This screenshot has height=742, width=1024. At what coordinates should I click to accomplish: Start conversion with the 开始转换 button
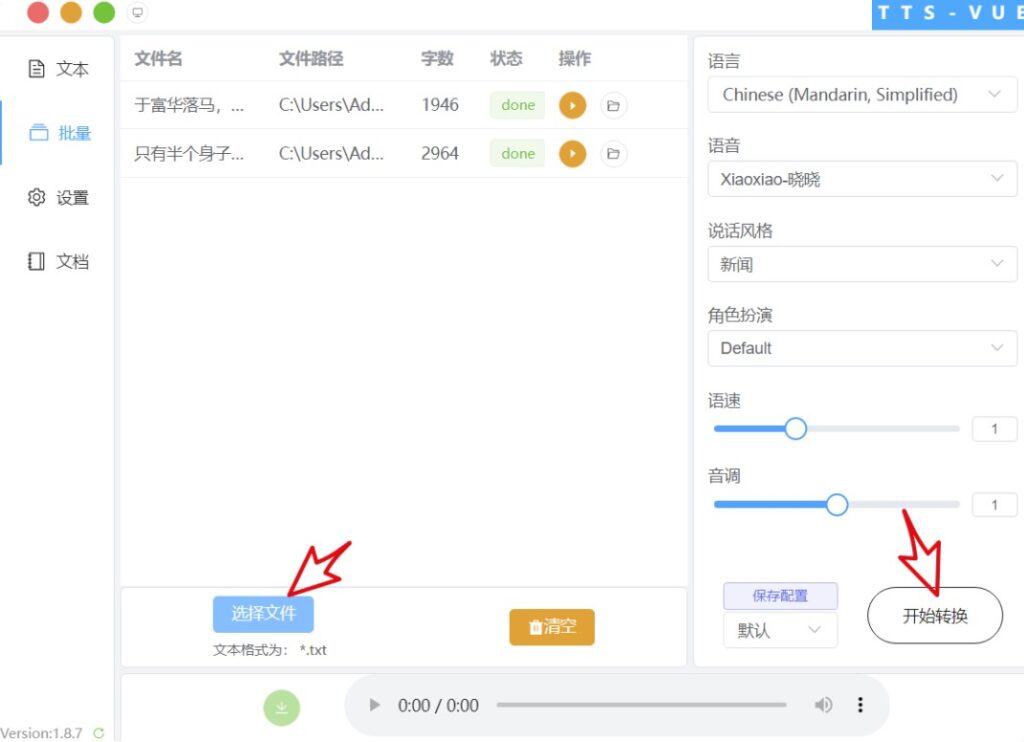tap(934, 616)
